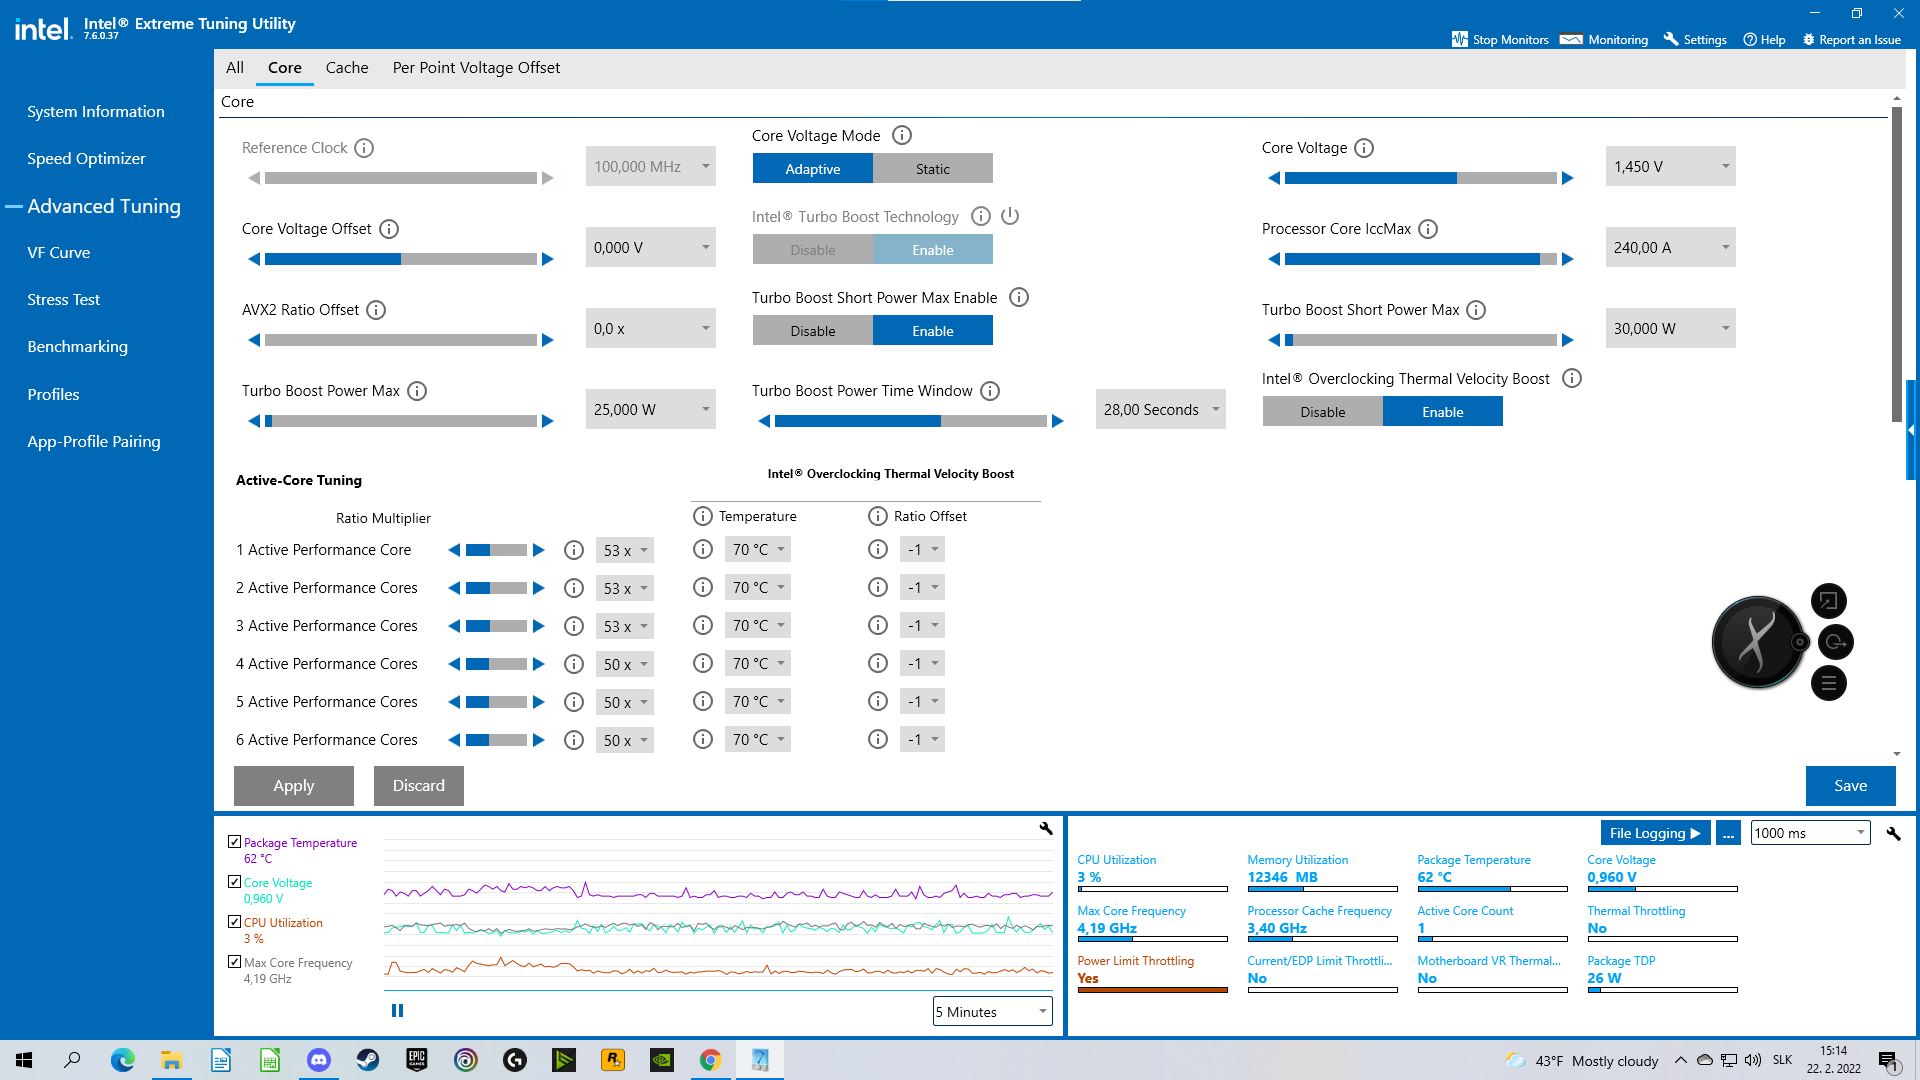Image resolution: width=1920 pixels, height=1080 pixels.
Task: Click the Reference Clock info icon
Action: tap(364, 148)
